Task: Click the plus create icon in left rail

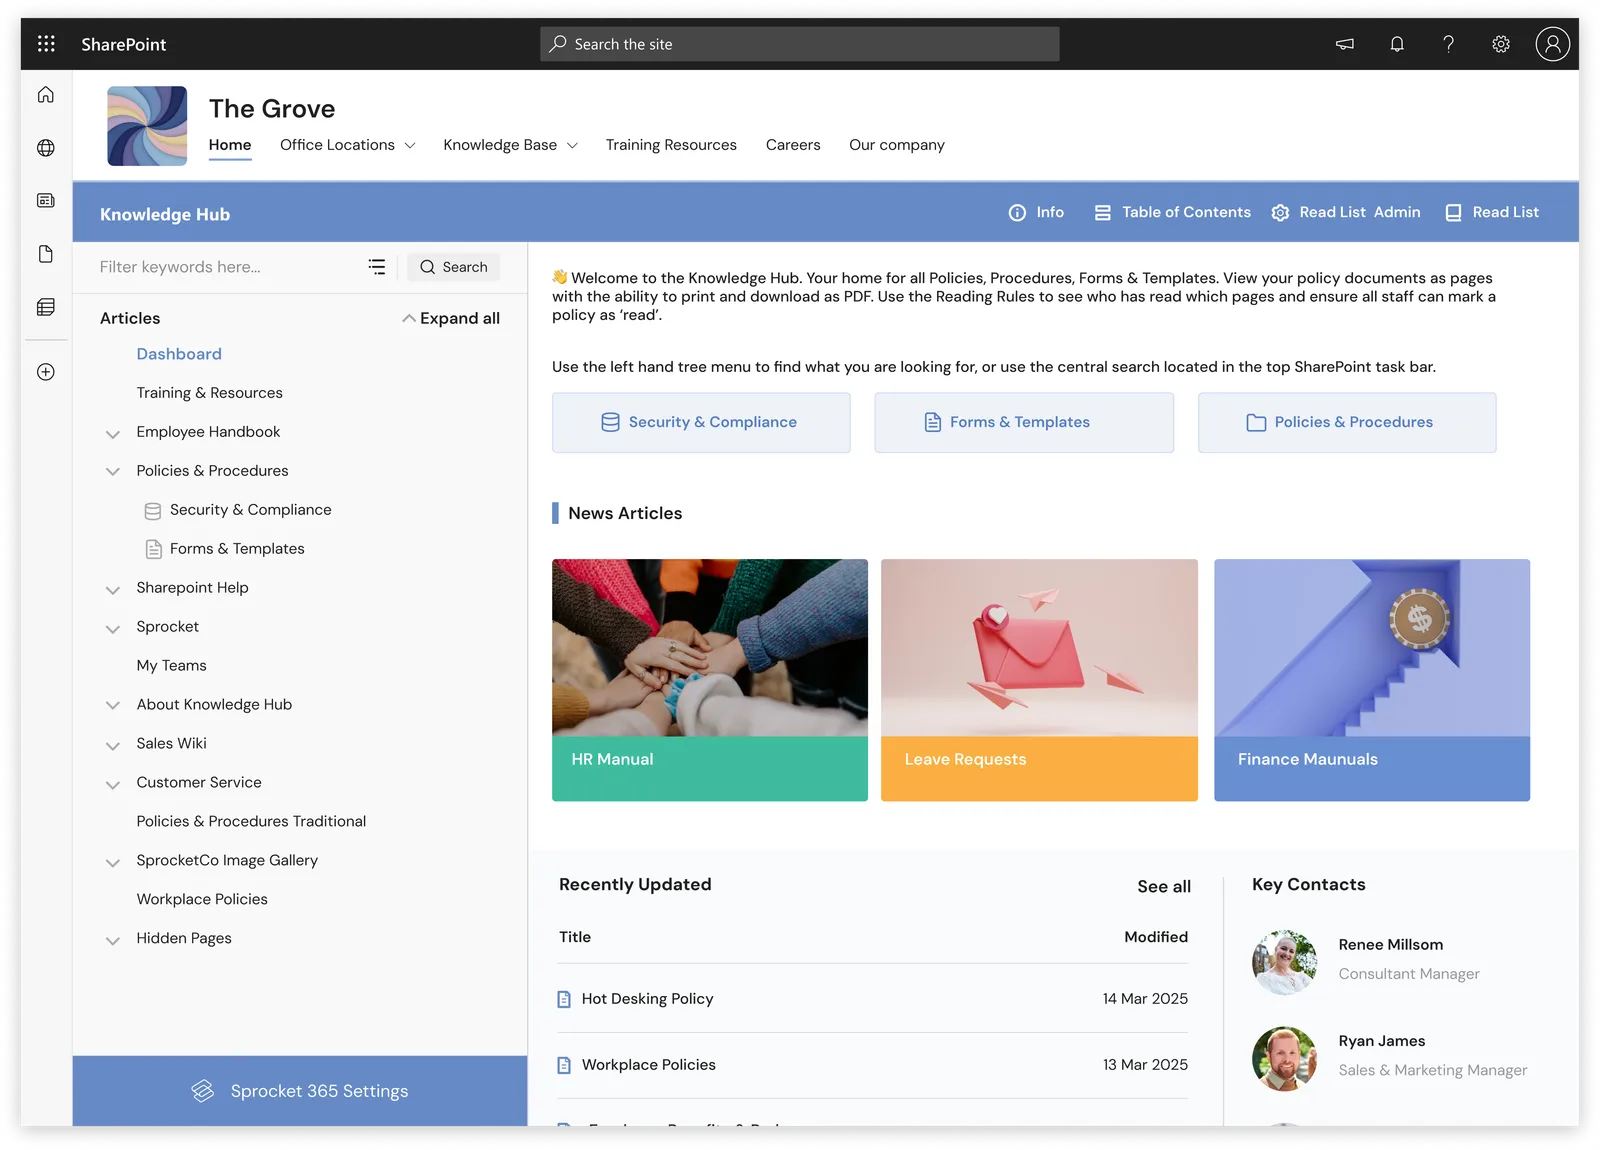Action: [46, 372]
